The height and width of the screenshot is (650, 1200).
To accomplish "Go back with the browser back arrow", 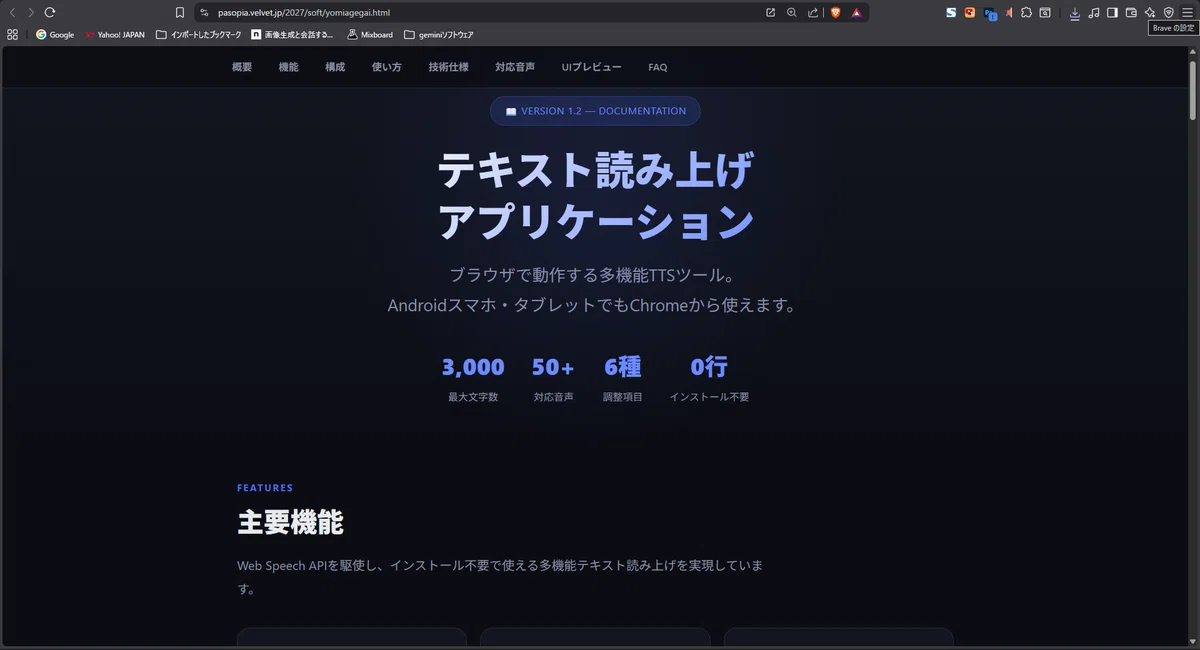I will tap(12, 12).
